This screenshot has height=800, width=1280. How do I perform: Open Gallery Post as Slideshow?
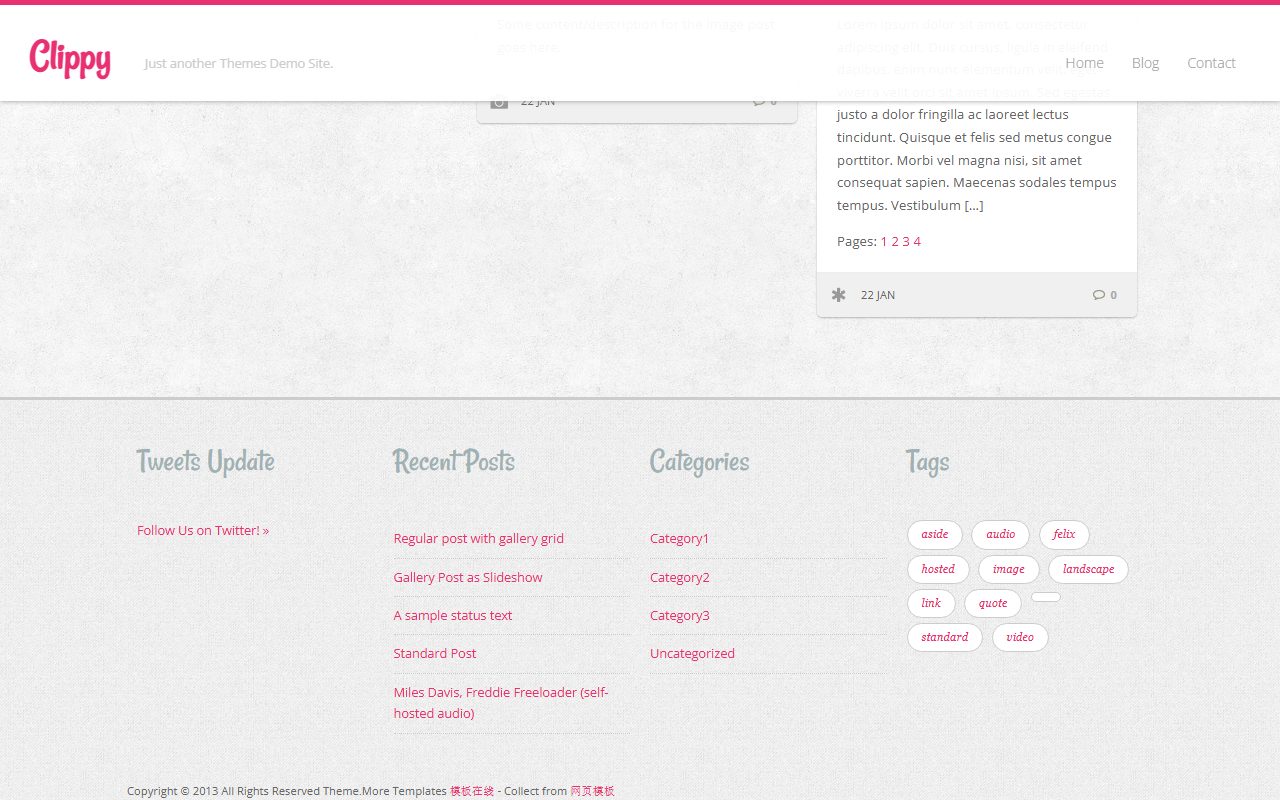tap(468, 577)
